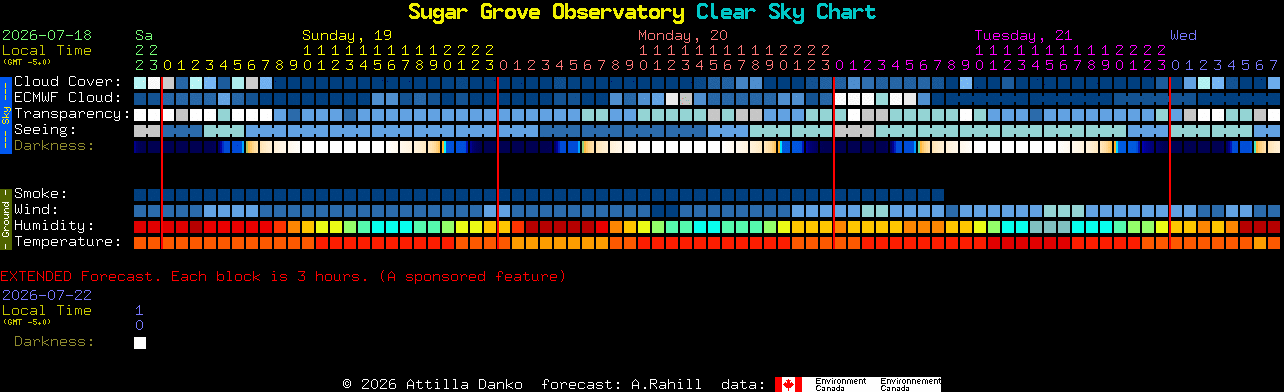1284x392 pixels.
Task: Click the Humidity row label
Action: pyautogui.click(x=54, y=225)
